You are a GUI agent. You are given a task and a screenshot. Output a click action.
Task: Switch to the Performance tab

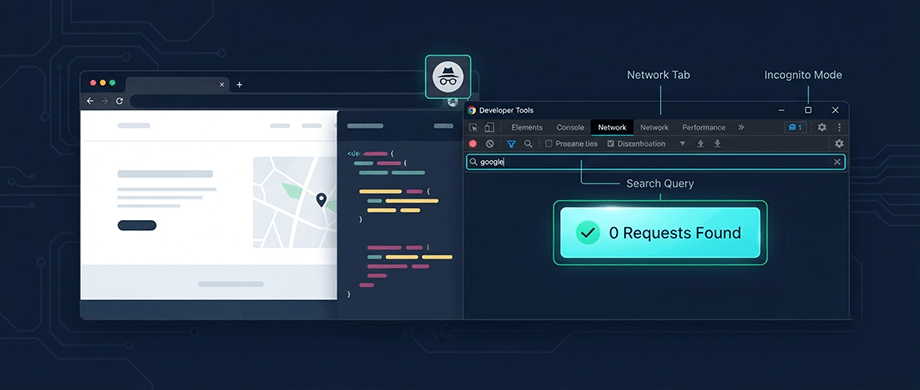[703, 127]
